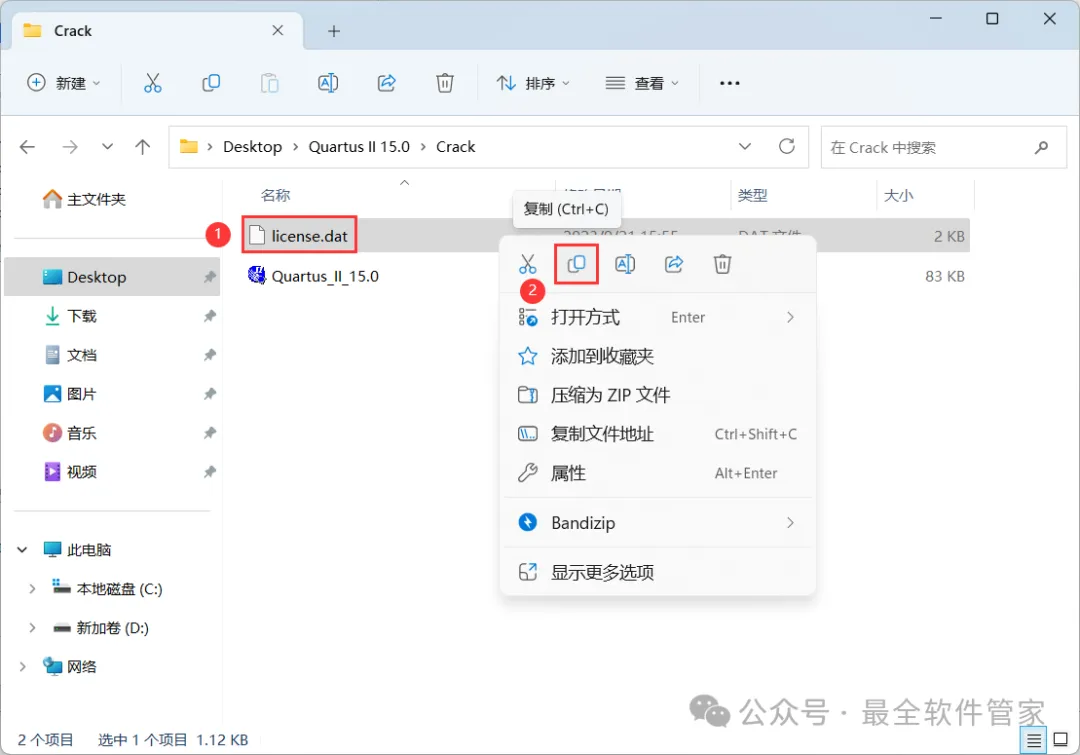
Task: Click Cut icon in context menu
Action: pyautogui.click(x=528, y=264)
